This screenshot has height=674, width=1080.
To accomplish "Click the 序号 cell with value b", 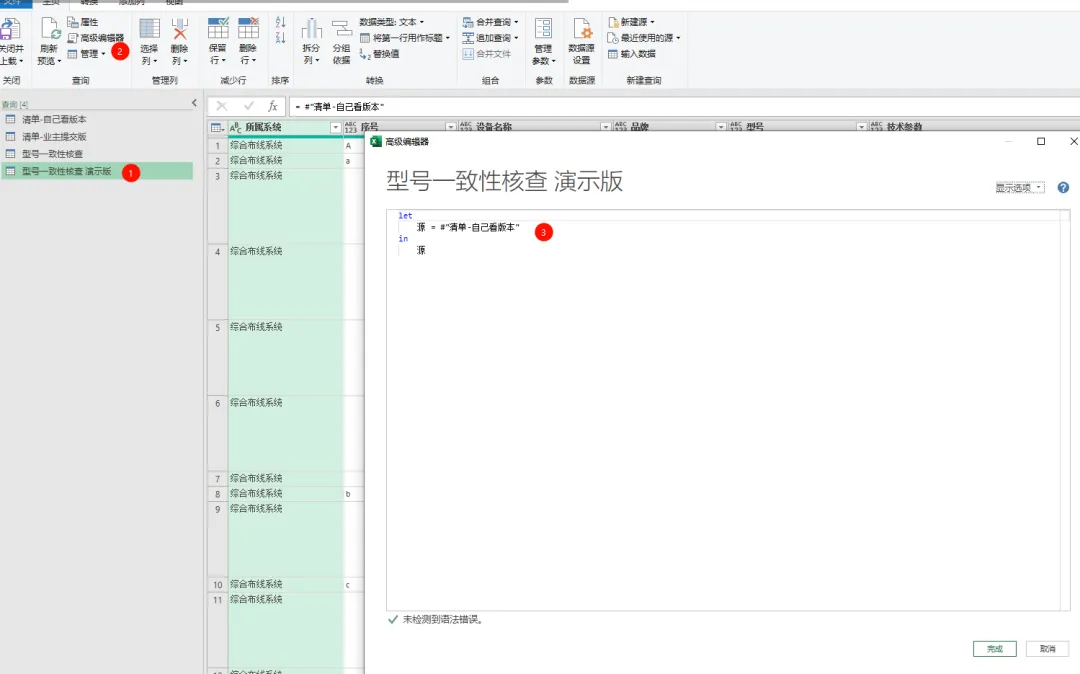I will click(x=353, y=494).
